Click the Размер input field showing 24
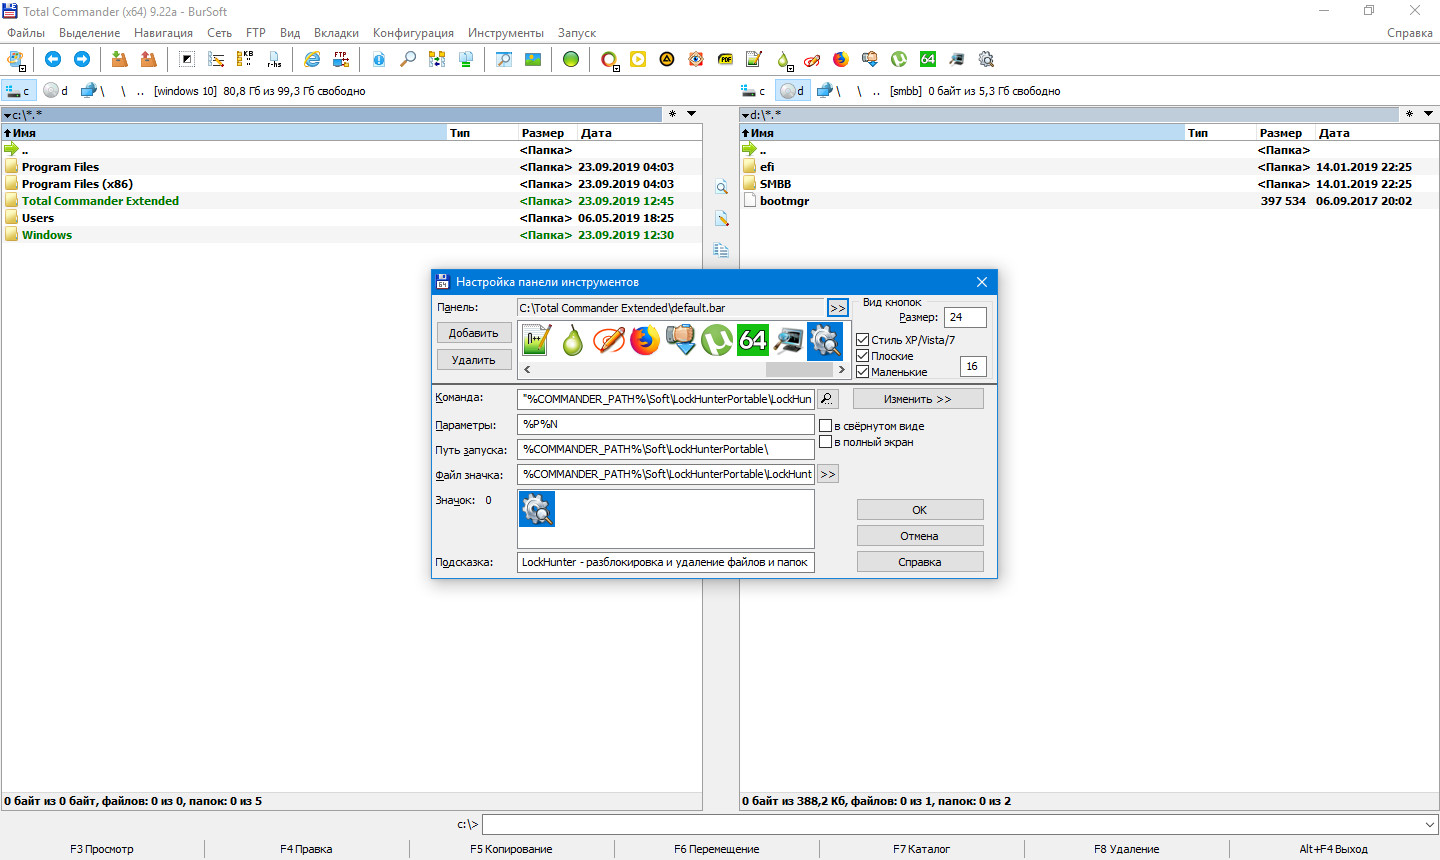 tap(965, 317)
